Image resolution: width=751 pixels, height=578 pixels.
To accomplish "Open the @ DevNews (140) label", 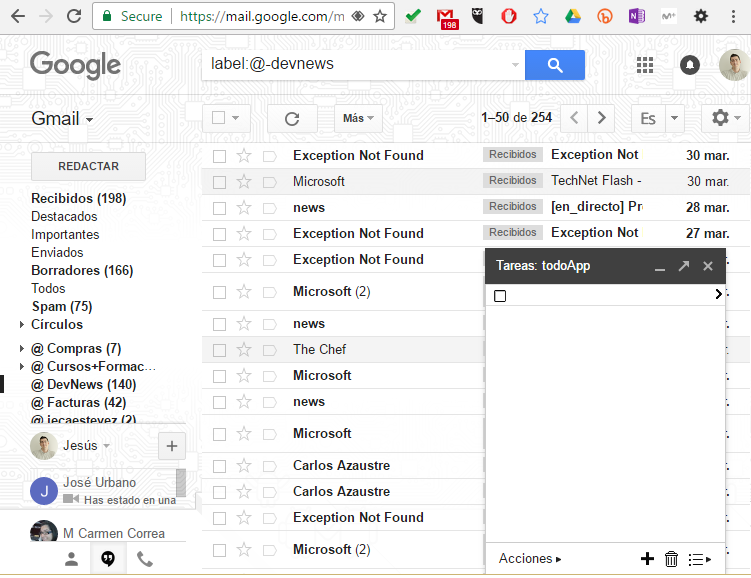I will (83, 385).
